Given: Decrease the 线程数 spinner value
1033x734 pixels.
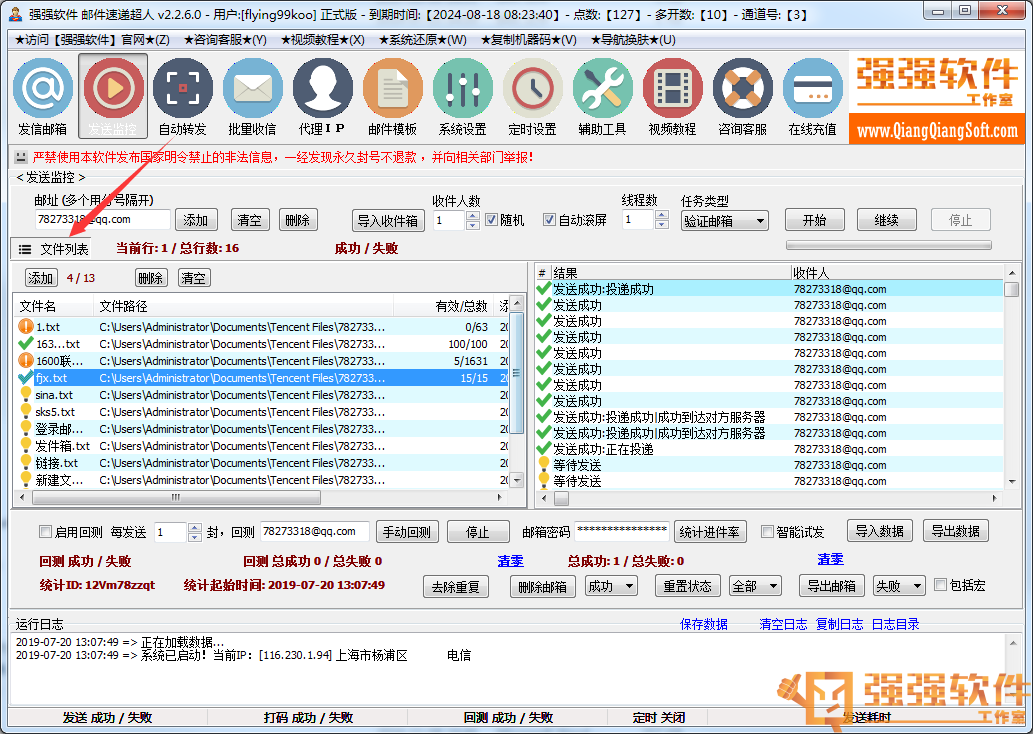Looking at the screenshot, I should 662,225.
